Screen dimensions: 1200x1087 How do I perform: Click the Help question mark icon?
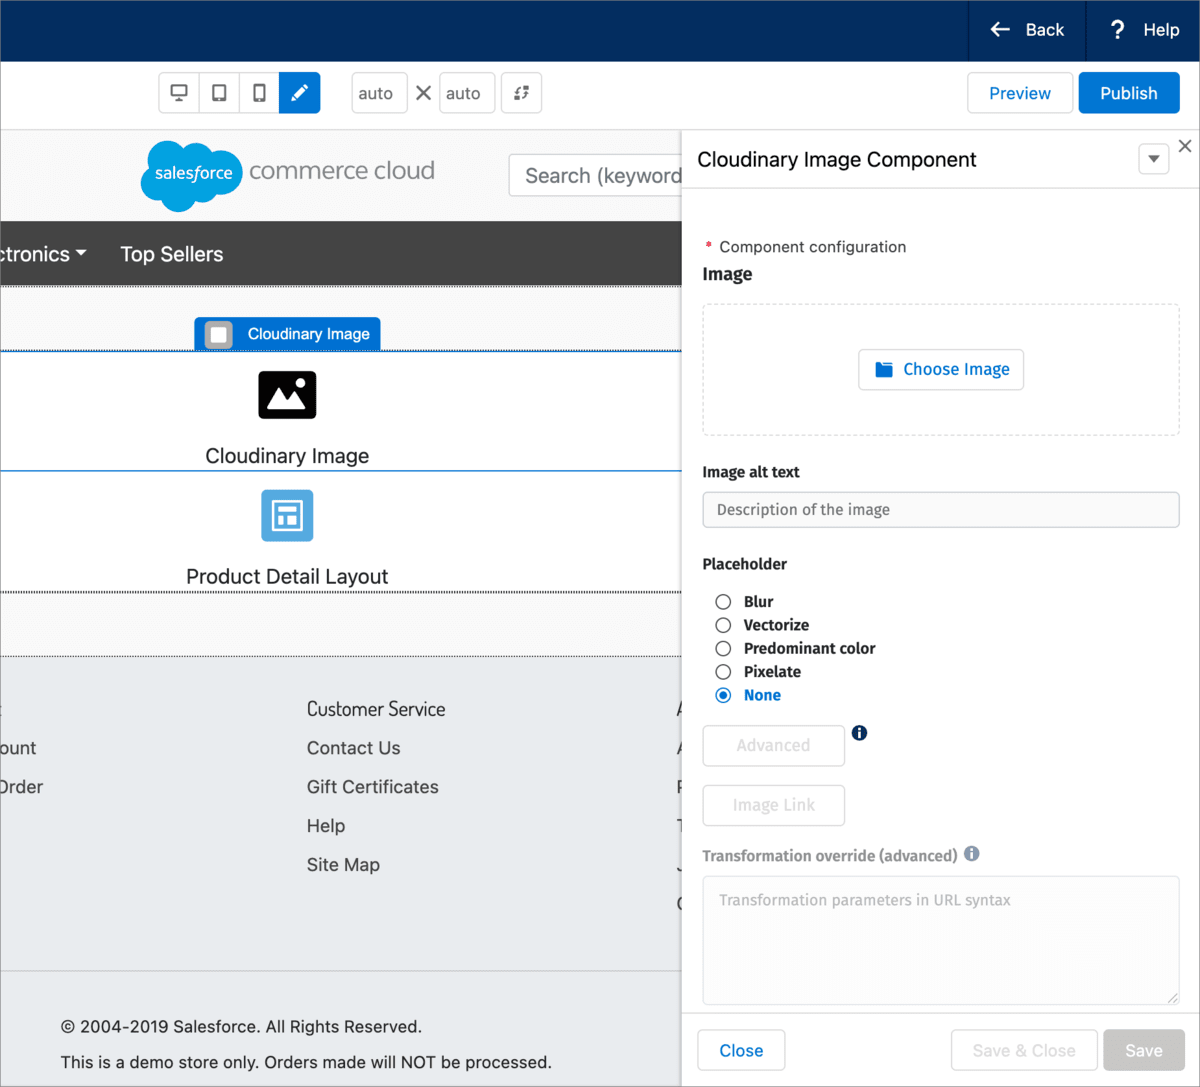pyautogui.click(x=1118, y=30)
